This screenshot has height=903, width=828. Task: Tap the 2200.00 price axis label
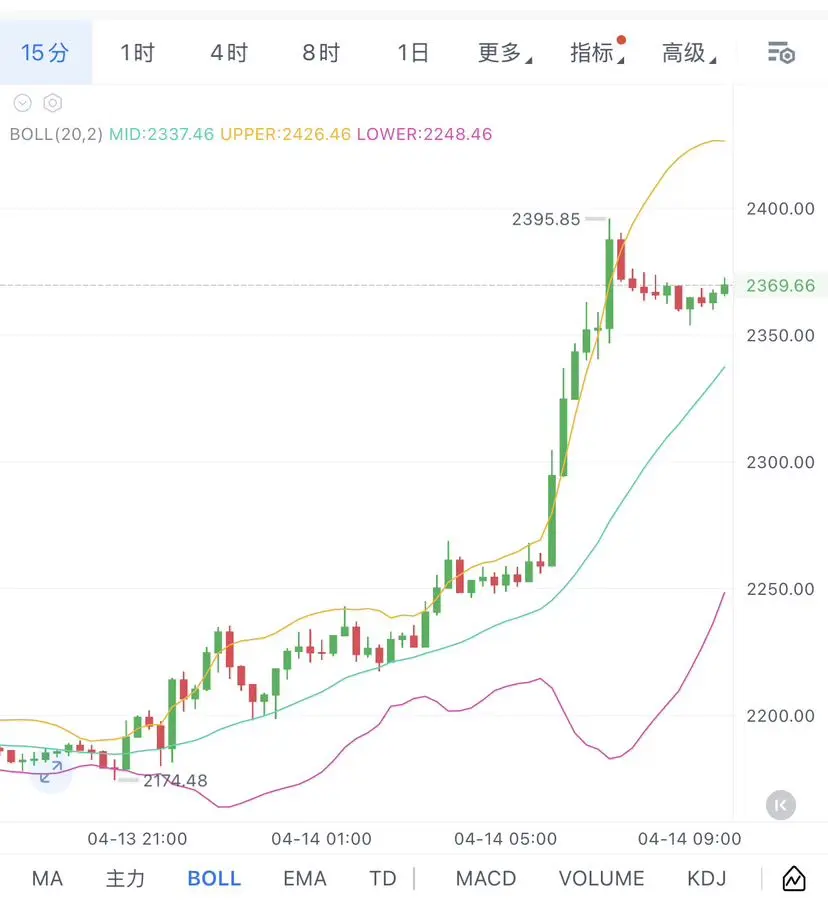(780, 716)
